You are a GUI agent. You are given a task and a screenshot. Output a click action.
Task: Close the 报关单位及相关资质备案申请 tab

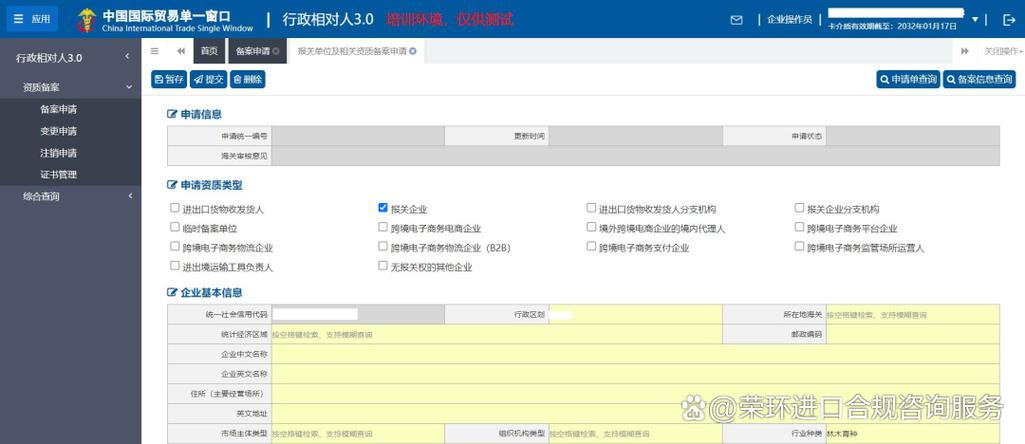coord(412,51)
